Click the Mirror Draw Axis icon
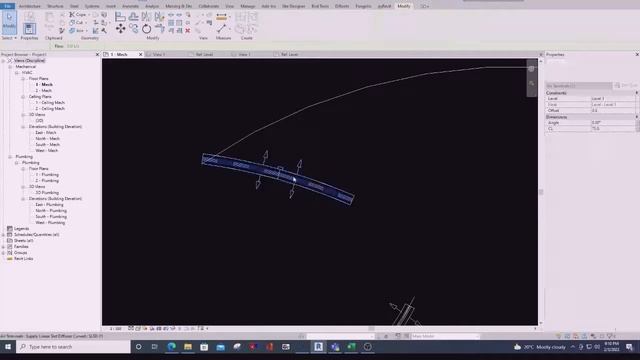The image size is (640, 360). tap(159, 16)
